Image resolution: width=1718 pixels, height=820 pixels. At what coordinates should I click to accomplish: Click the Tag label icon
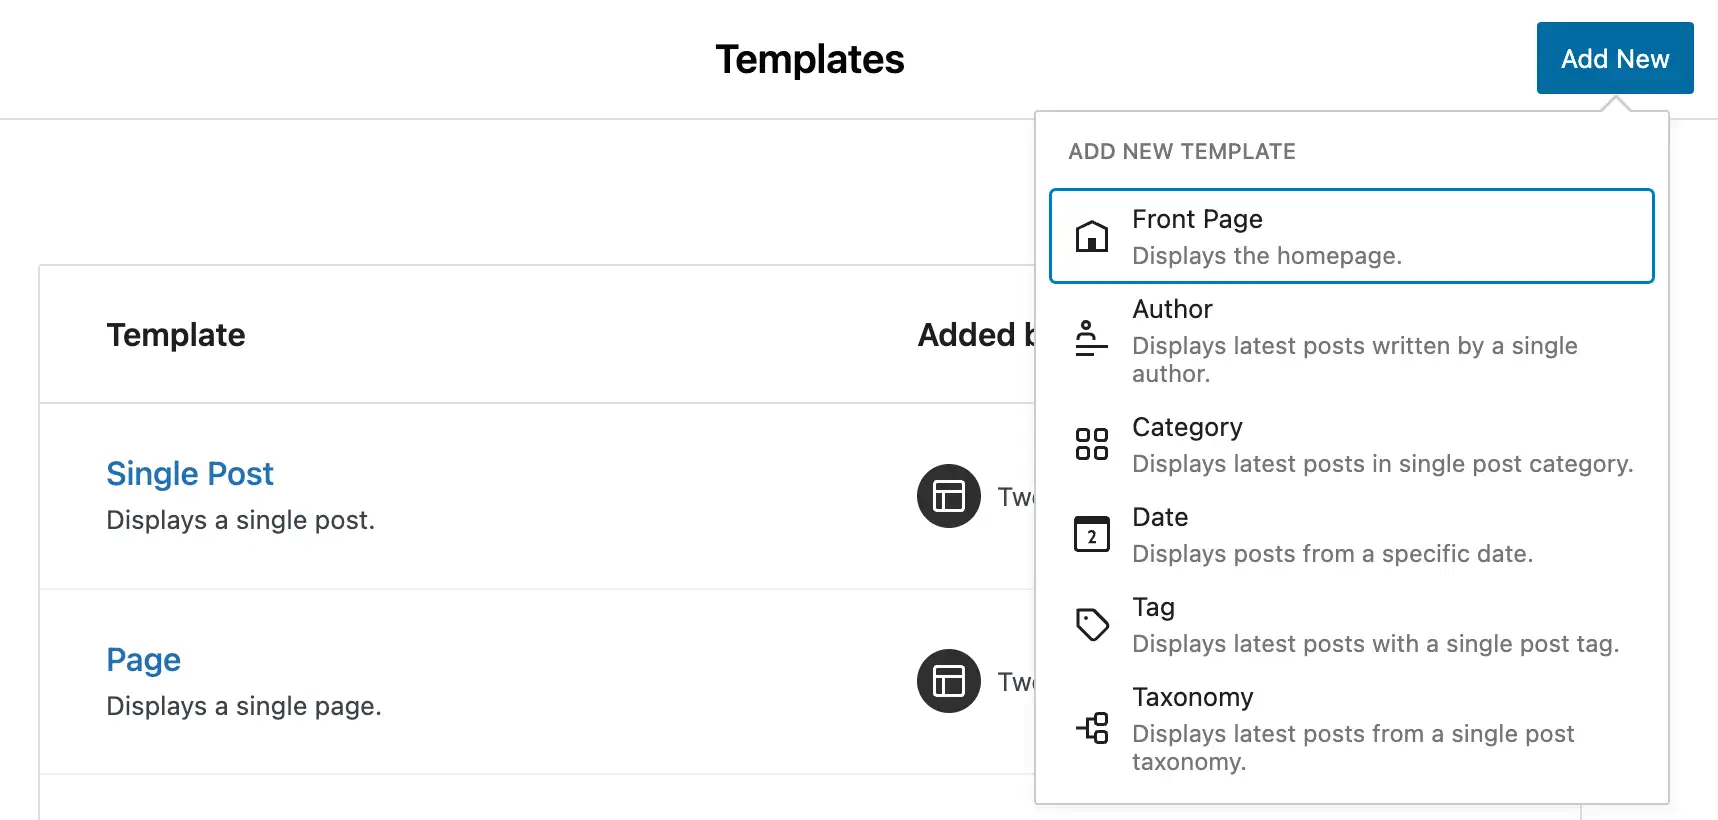pos(1091,624)
